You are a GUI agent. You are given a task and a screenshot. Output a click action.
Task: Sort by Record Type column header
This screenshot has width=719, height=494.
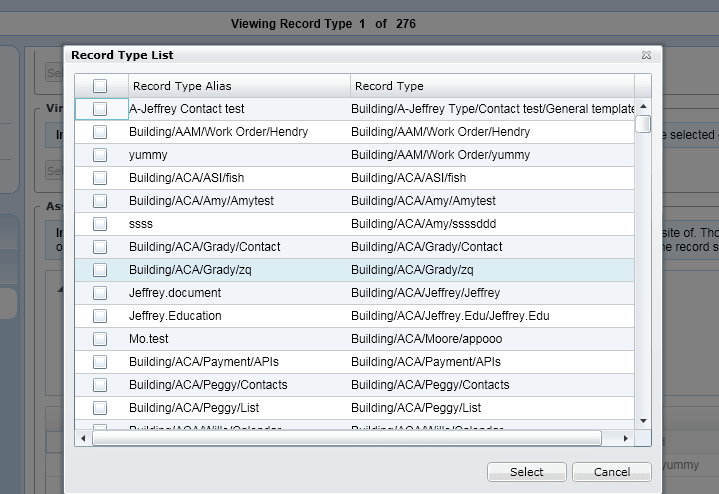[x=490, y=86]
